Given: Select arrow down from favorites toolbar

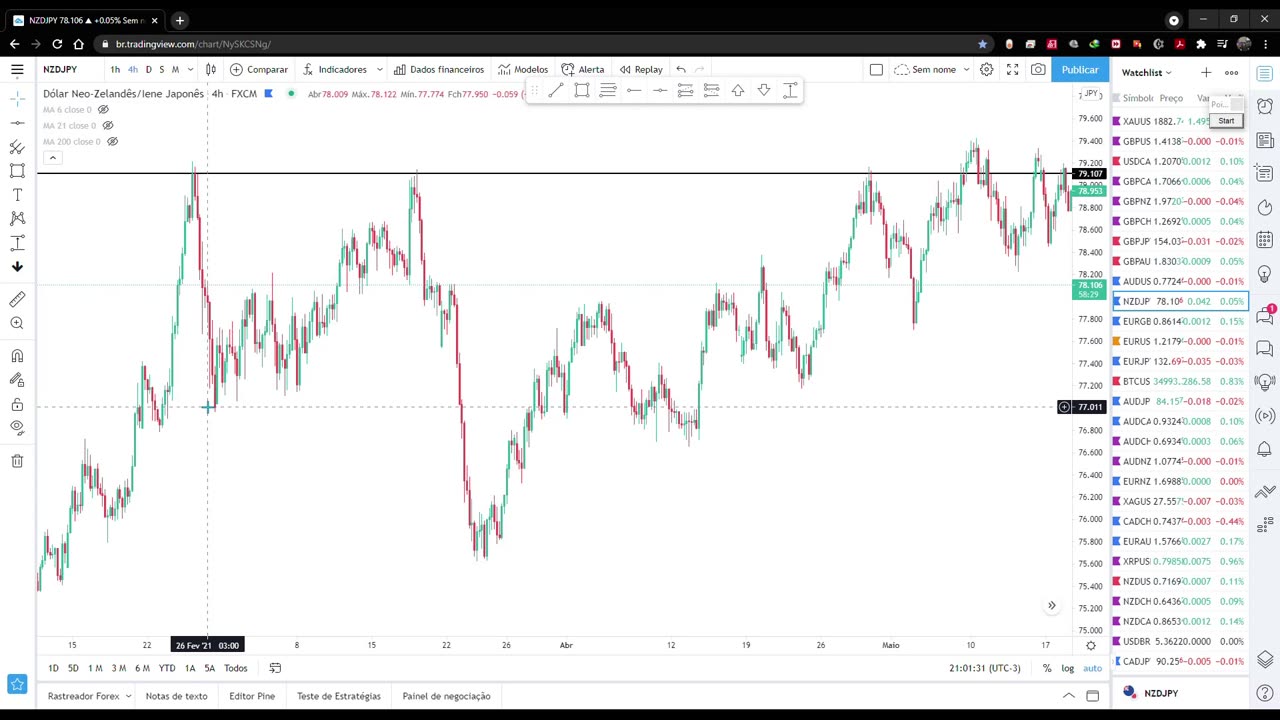Looking at the screenshot, I should (x=763, y=90).
